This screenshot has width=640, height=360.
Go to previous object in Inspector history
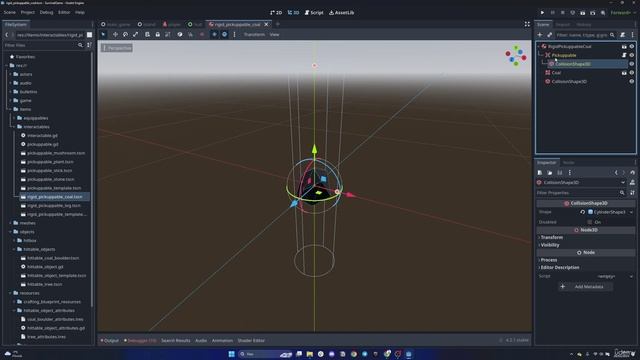(x=616, y=173)
